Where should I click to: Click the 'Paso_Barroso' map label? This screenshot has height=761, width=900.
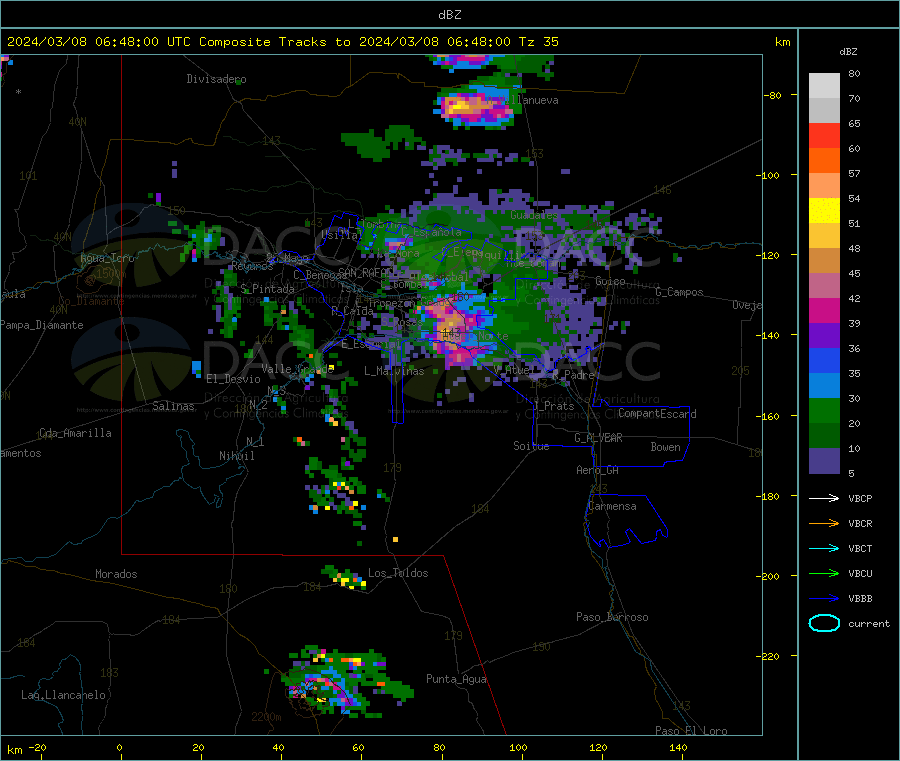tap(612, 618)
